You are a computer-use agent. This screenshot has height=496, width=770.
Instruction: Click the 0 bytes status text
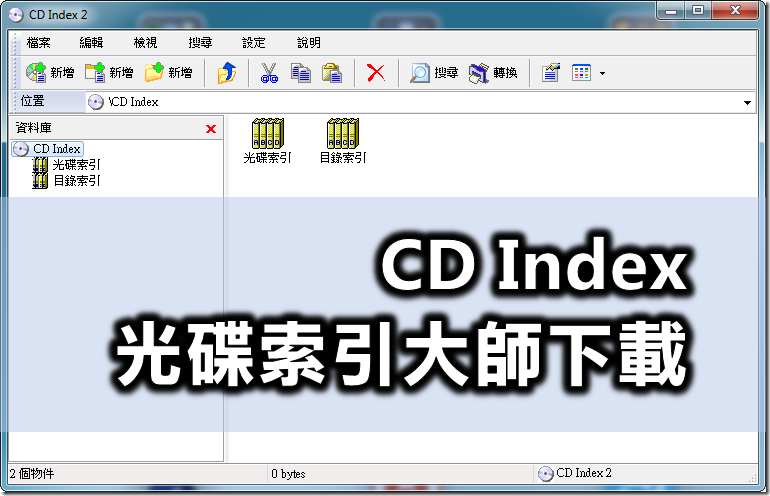click(x=288, y=474)
